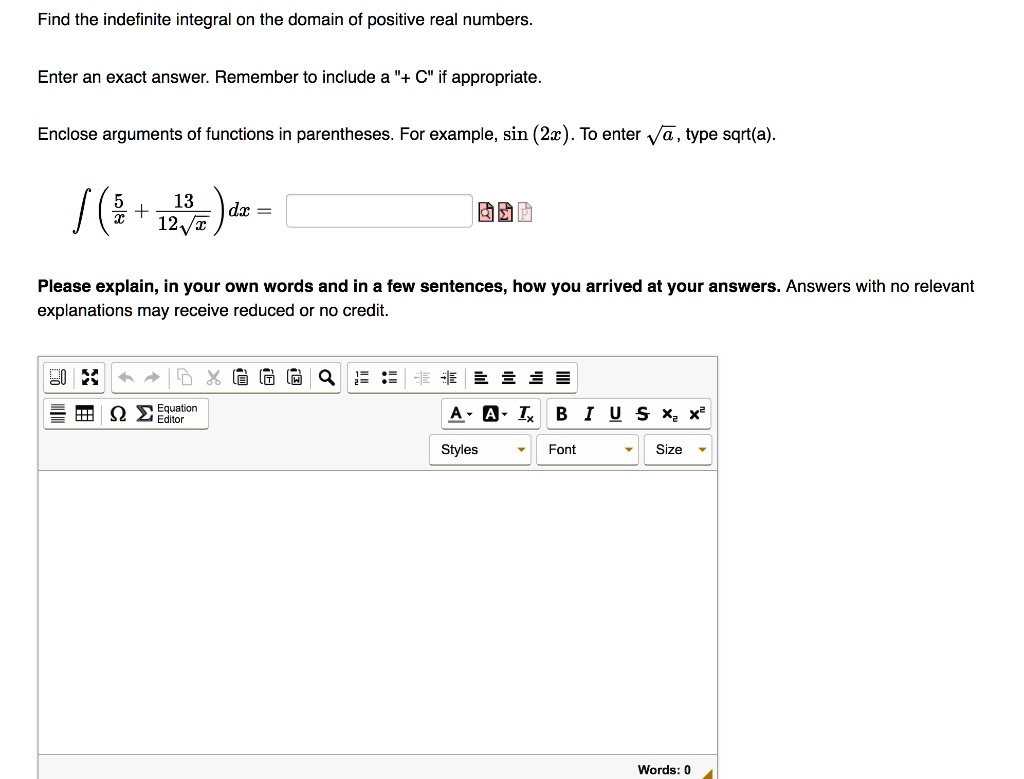Click the preview icon beside answer box
Screen dimensions: 1024x779
click(486, 212)
